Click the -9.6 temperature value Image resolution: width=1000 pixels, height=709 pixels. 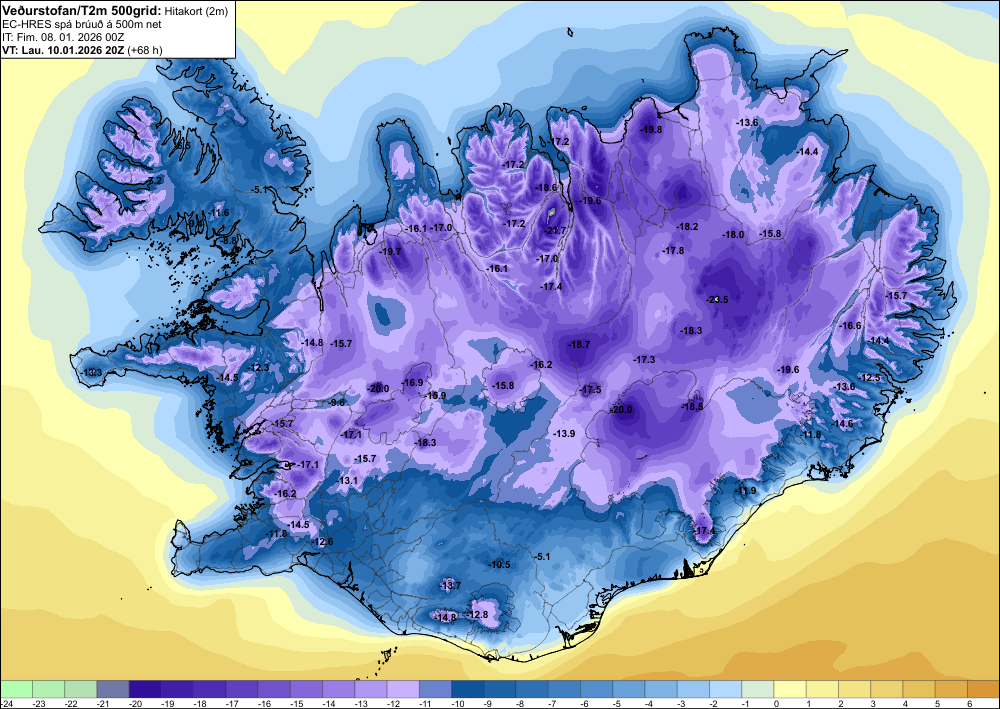(337, 402)
